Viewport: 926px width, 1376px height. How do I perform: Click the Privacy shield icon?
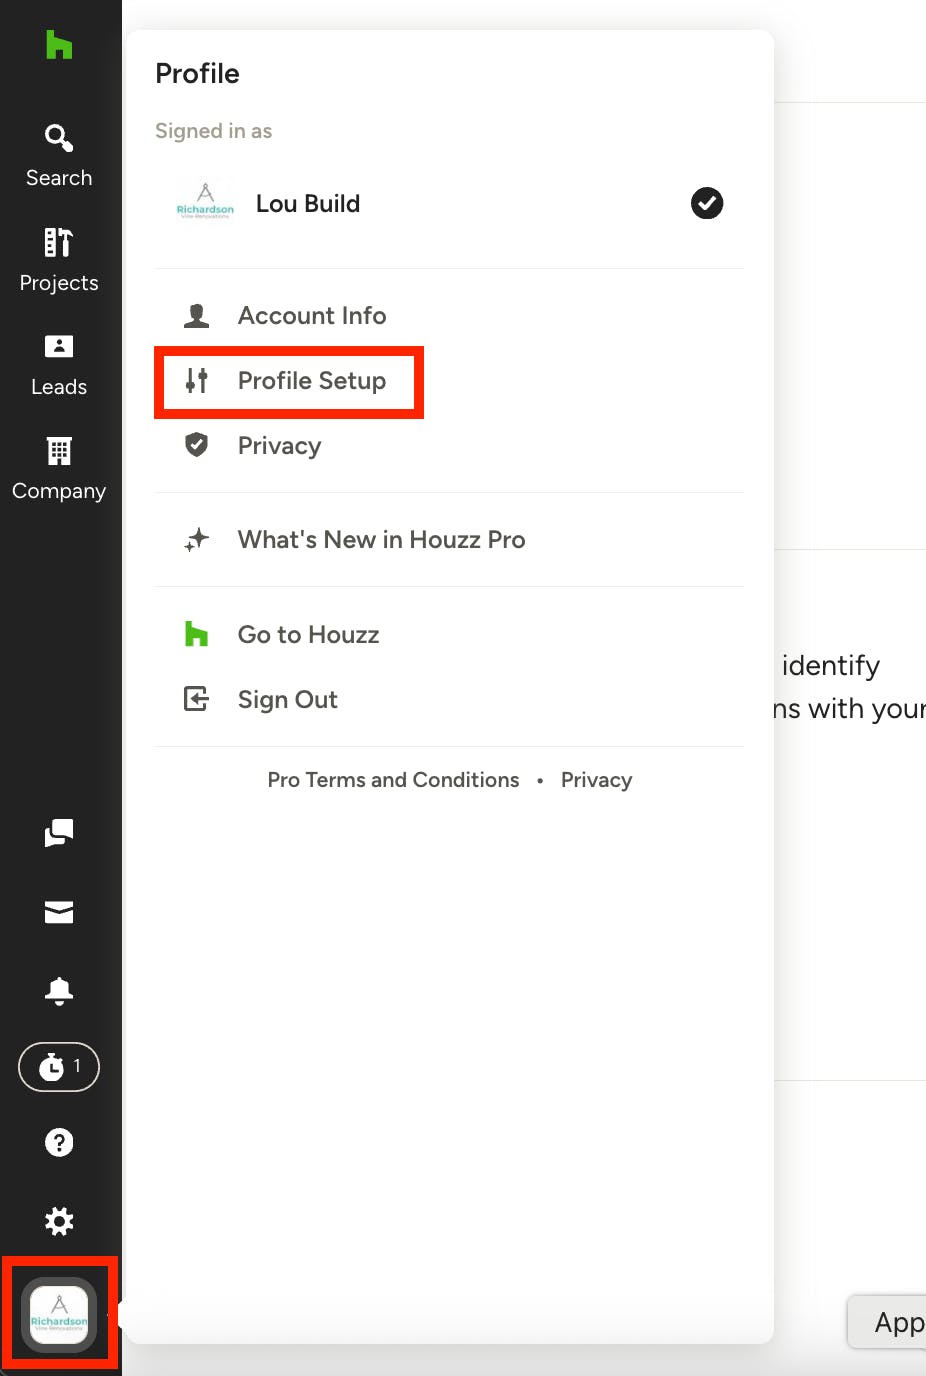click(197, 444)
